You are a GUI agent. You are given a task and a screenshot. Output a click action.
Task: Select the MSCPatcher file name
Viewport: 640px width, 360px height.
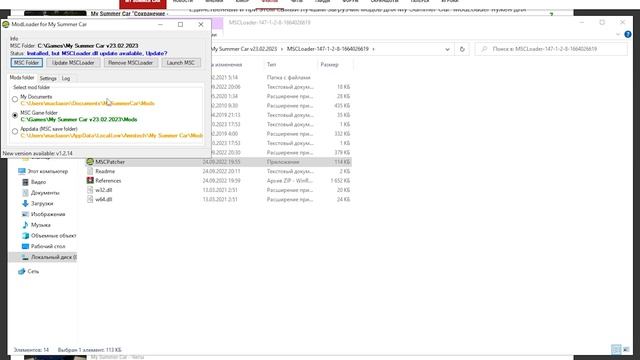[x=110, y=162]
